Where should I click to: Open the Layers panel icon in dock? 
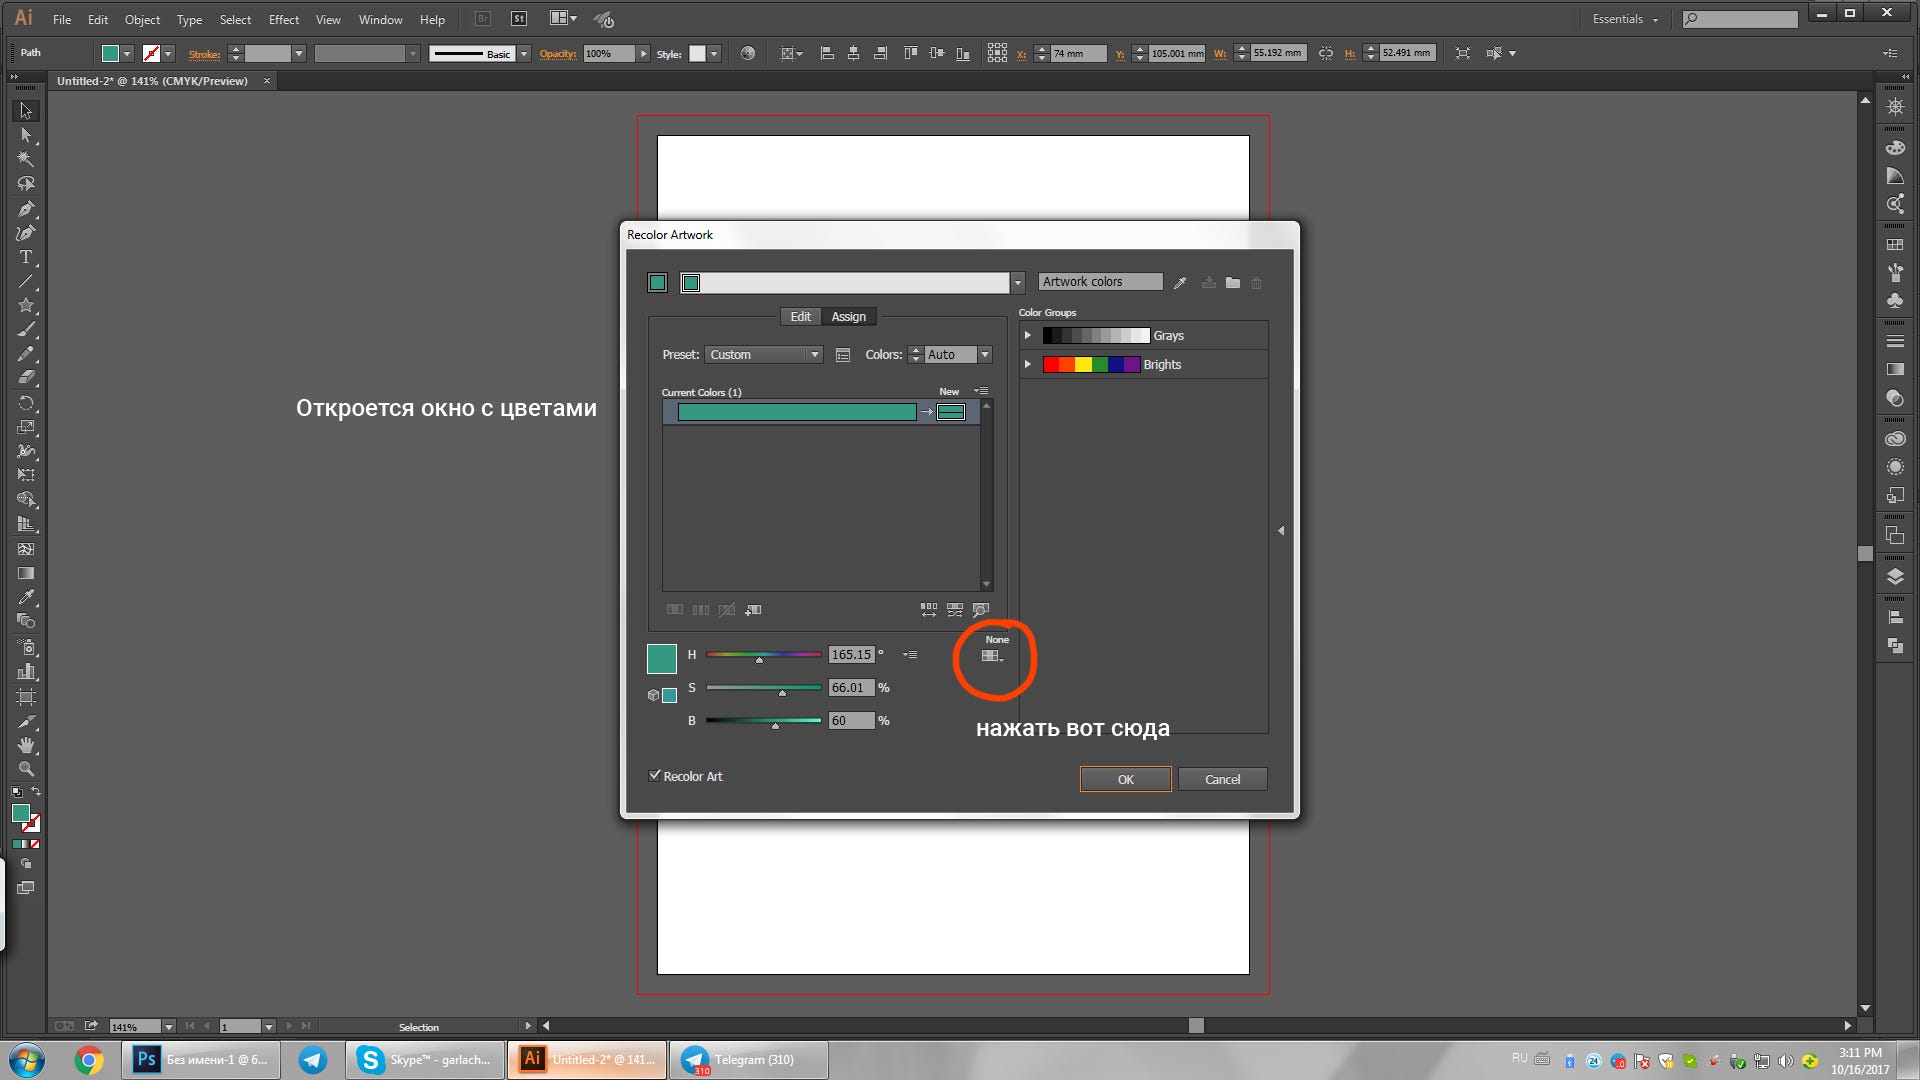coord(1895,577)
